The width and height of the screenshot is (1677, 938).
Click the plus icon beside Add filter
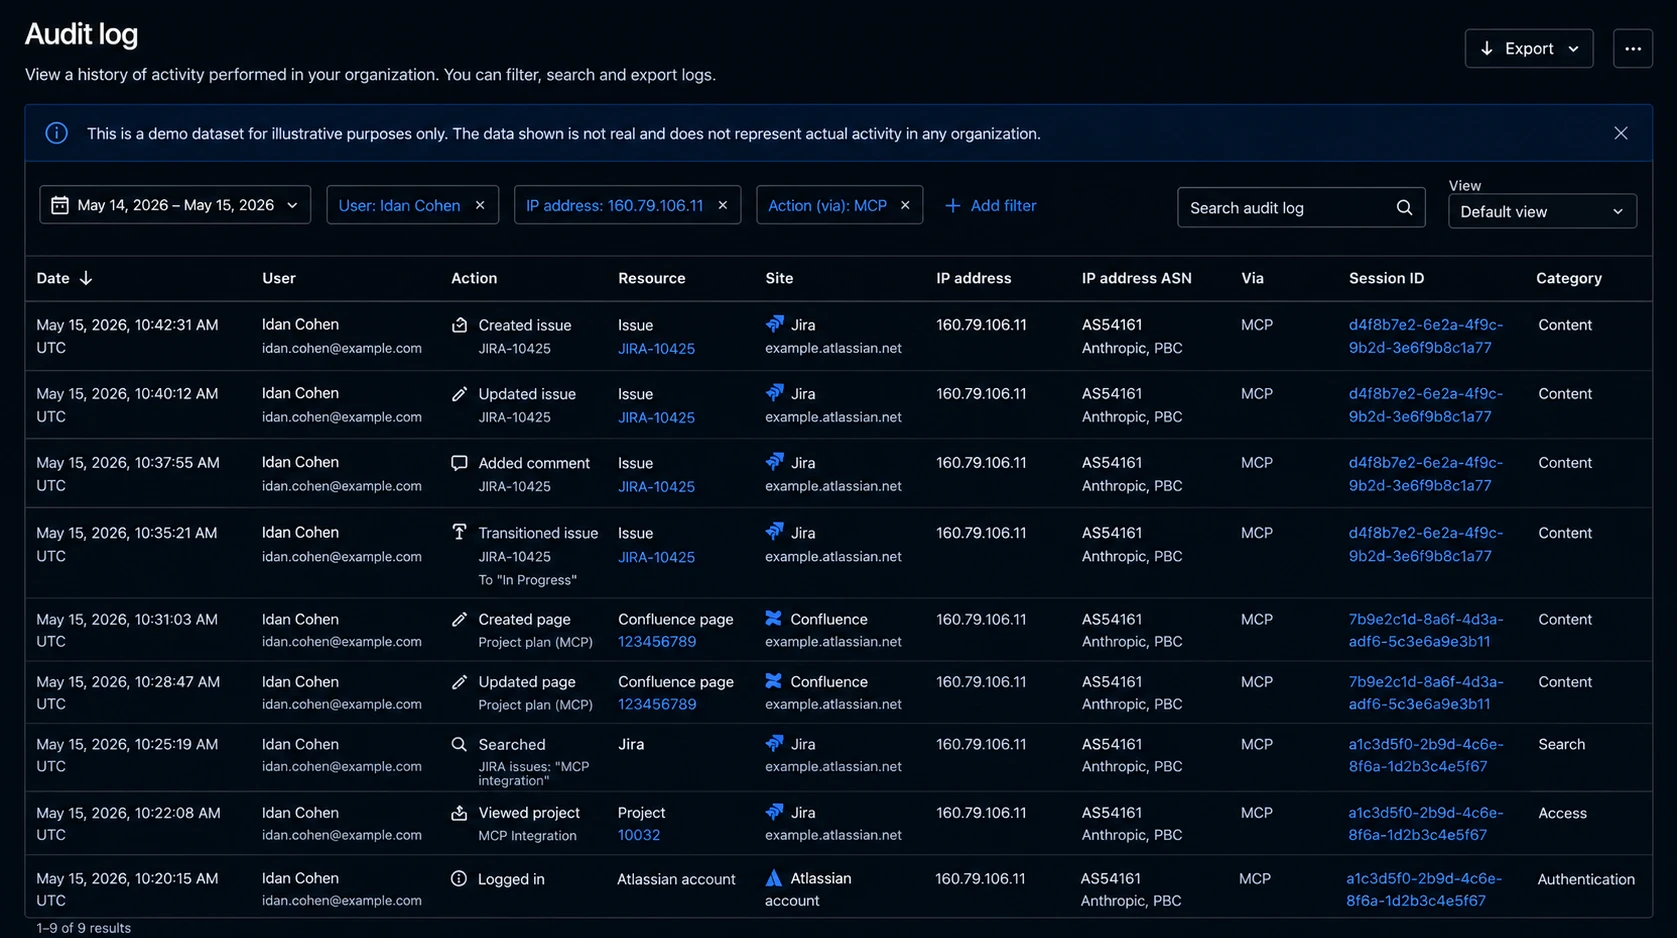953,205
